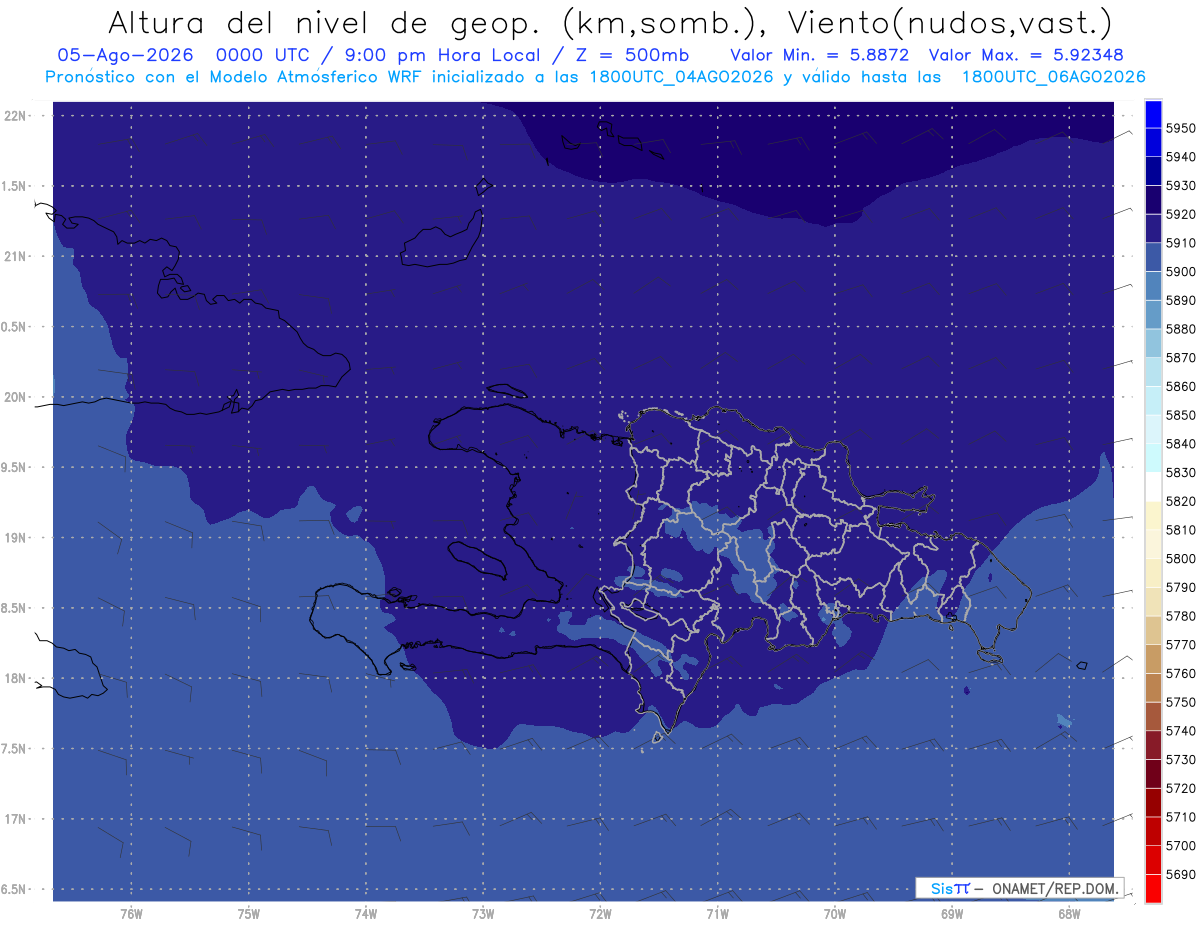Click the '76W' longitude label
This screenshot has height=927, width=1200.
click(x=131, y=914)
